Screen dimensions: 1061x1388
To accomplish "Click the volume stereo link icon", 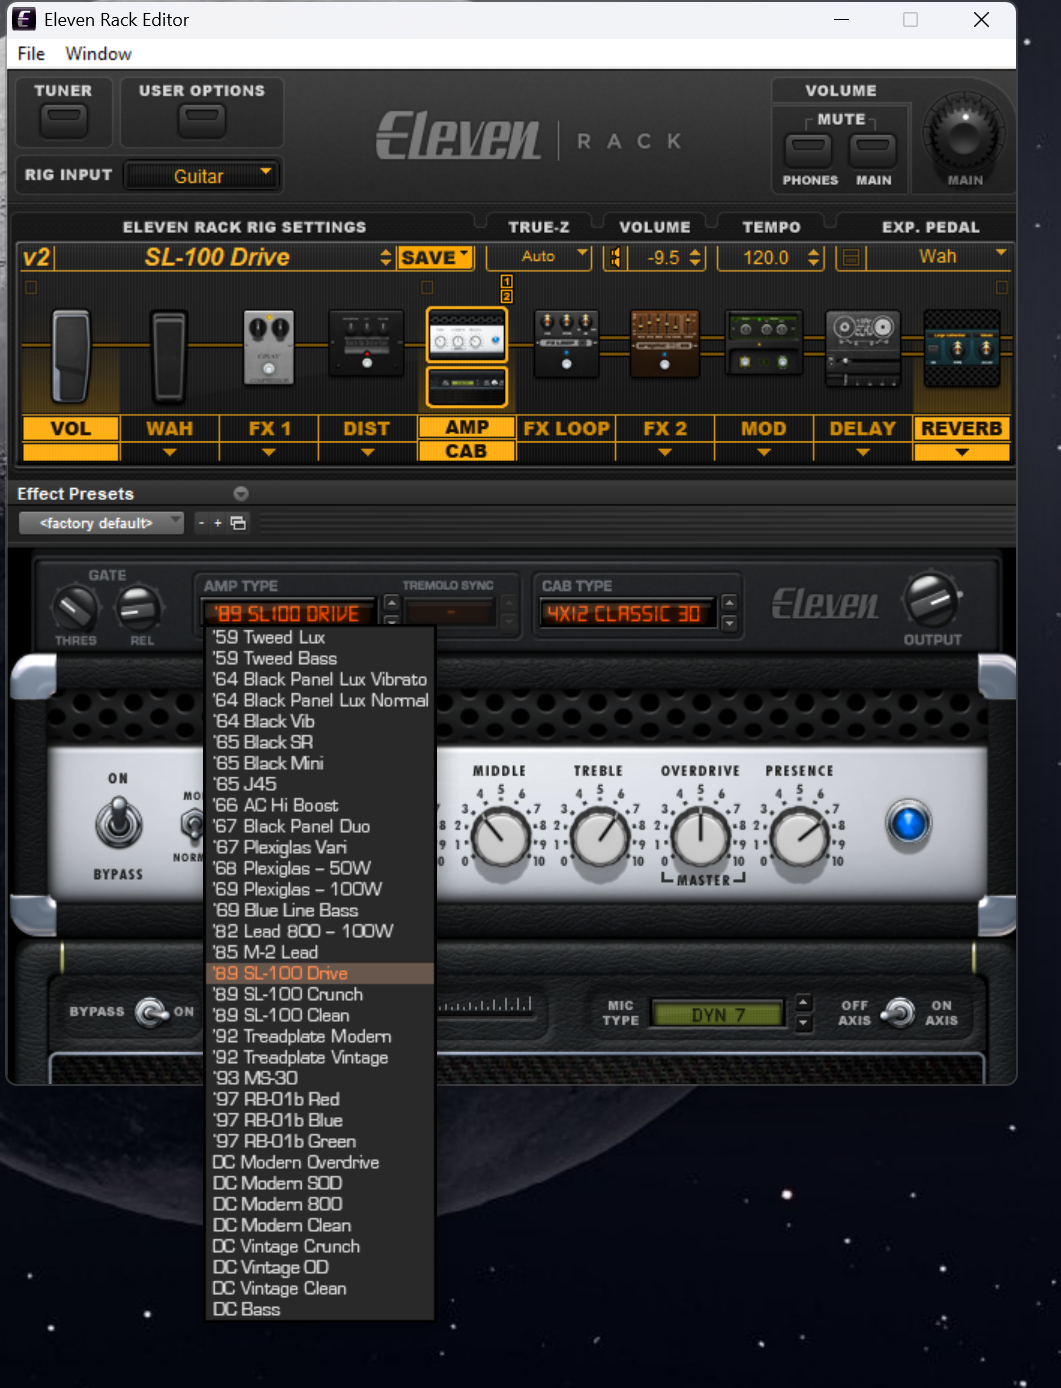I will [x=615, y=258].
